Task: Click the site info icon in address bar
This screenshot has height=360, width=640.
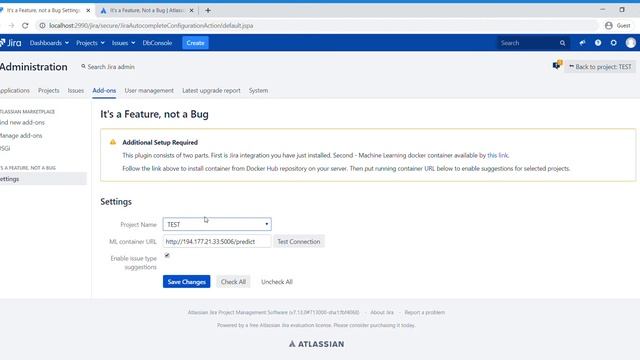Action: (42, 25)
